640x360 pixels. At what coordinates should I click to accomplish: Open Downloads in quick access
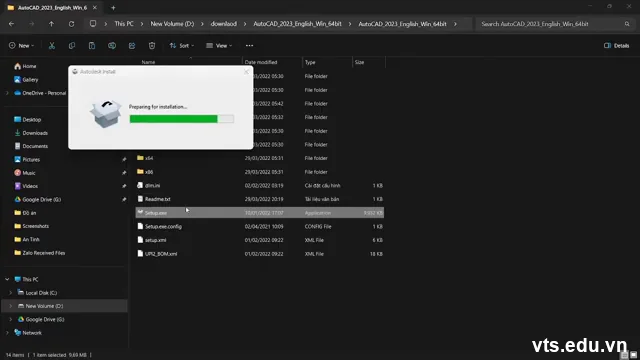click(31, 133)
